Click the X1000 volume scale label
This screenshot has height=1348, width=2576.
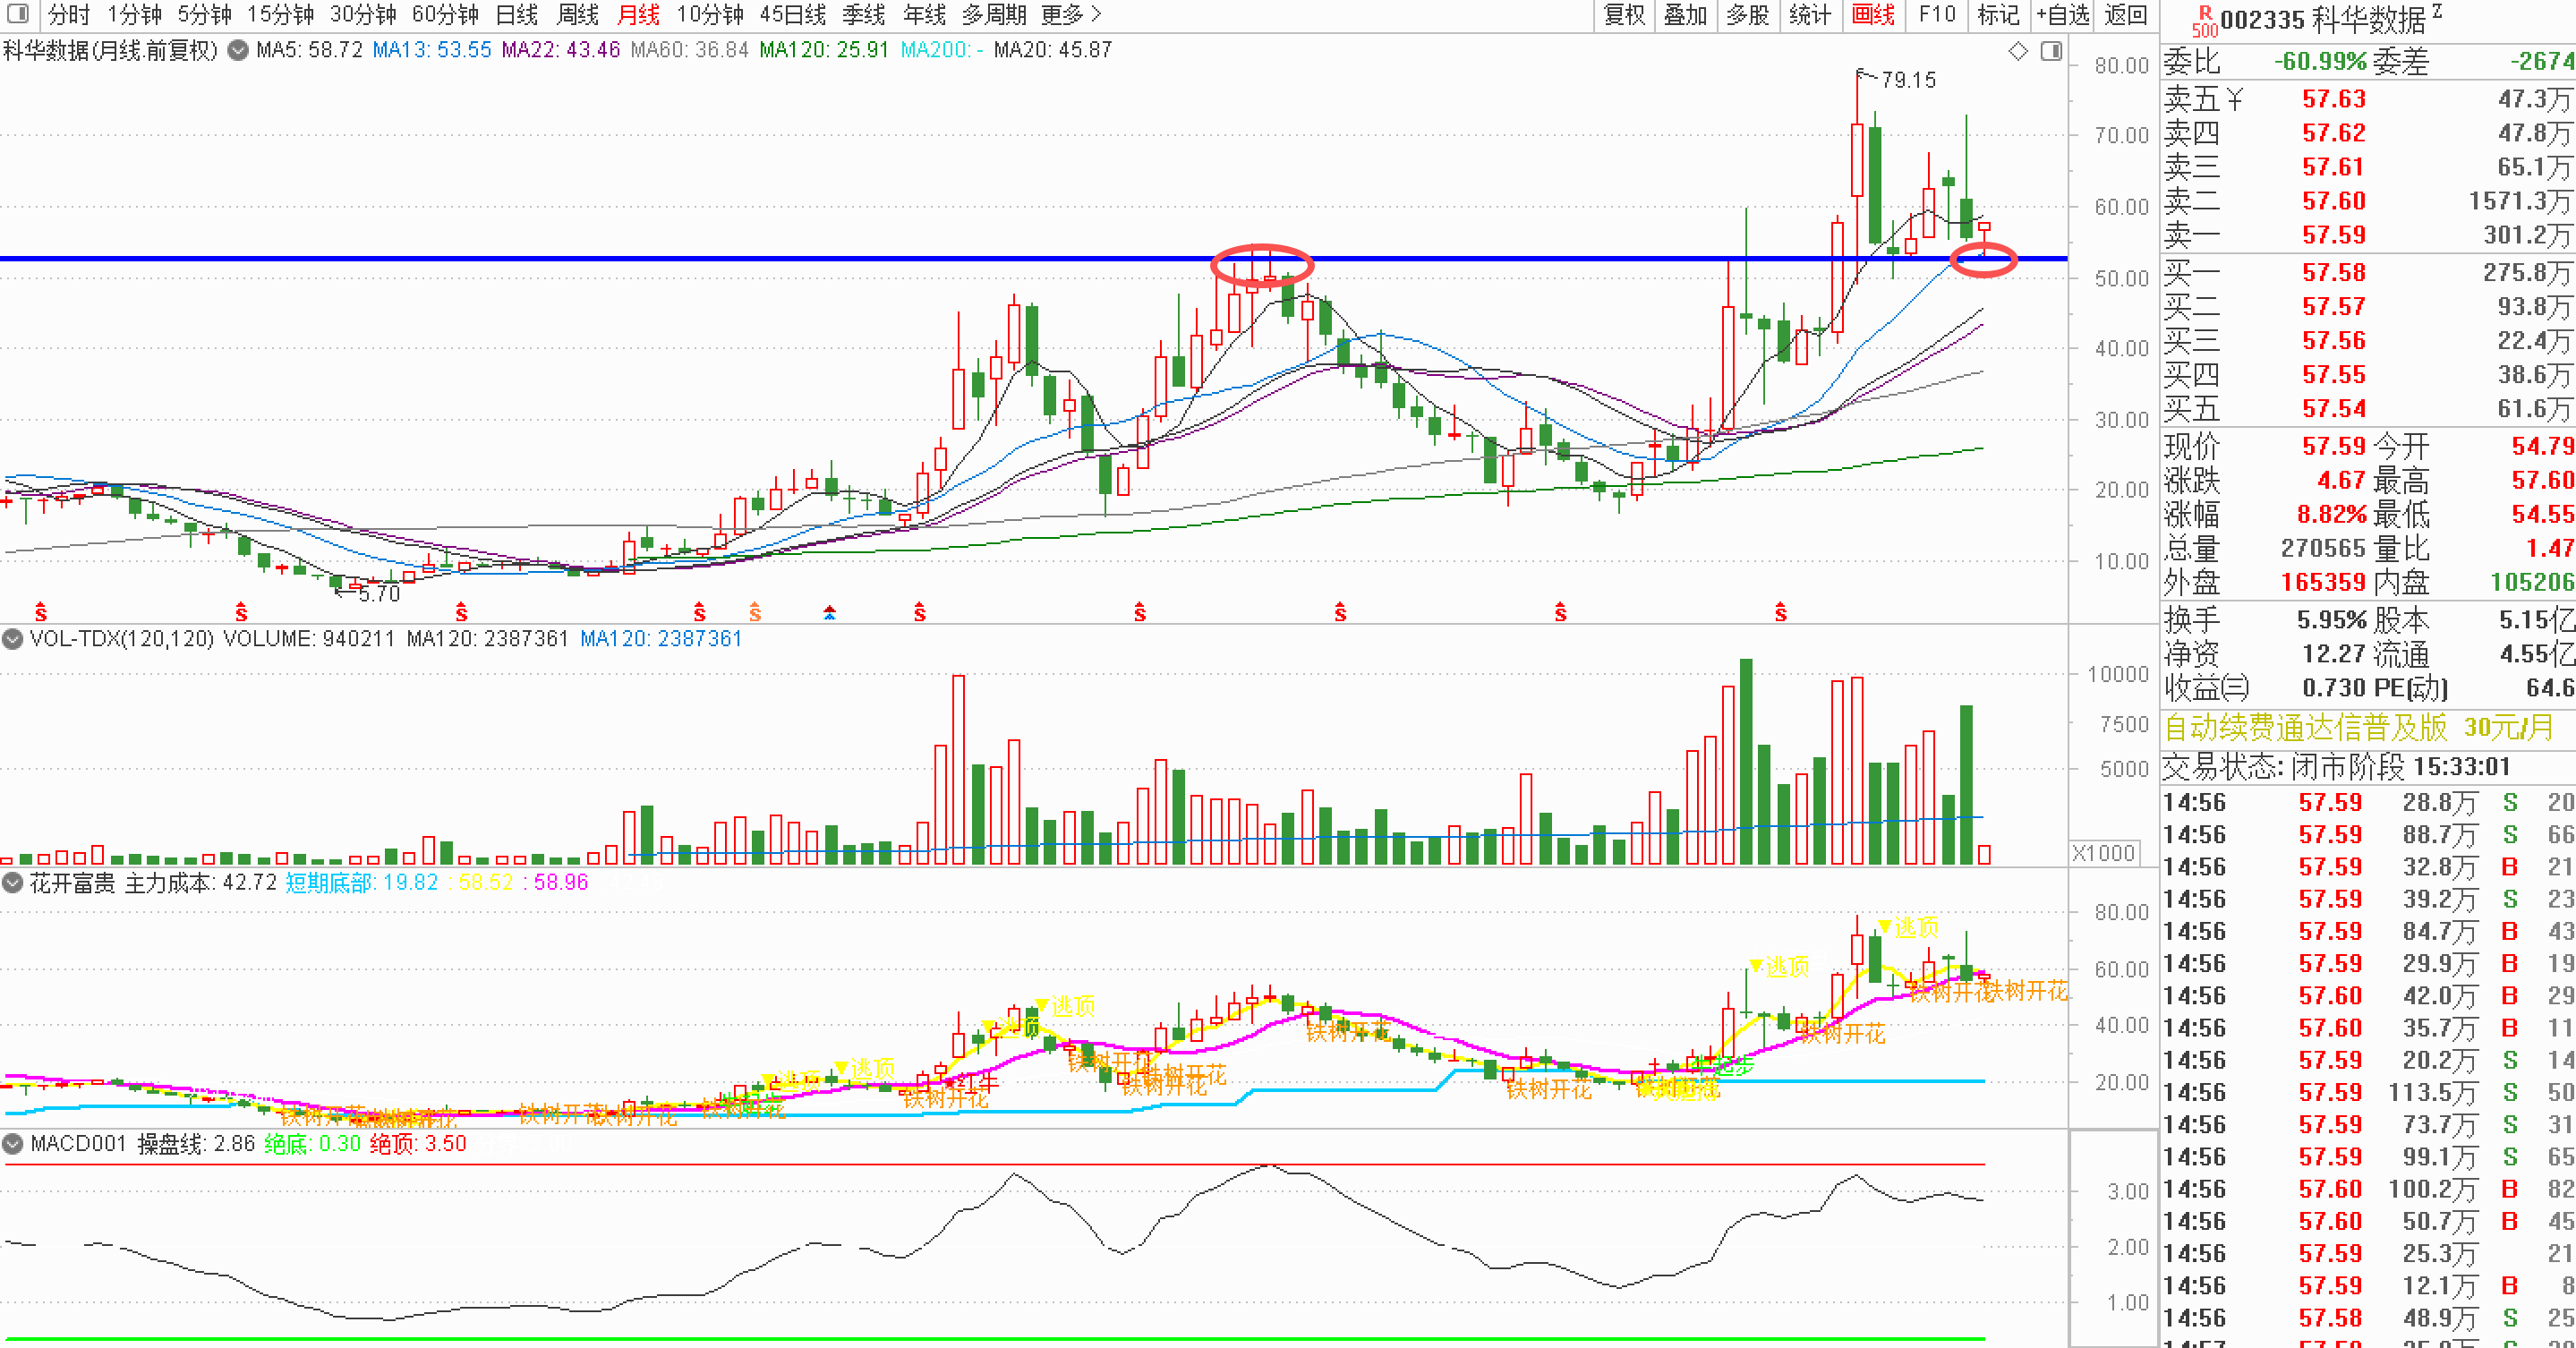2104,853
